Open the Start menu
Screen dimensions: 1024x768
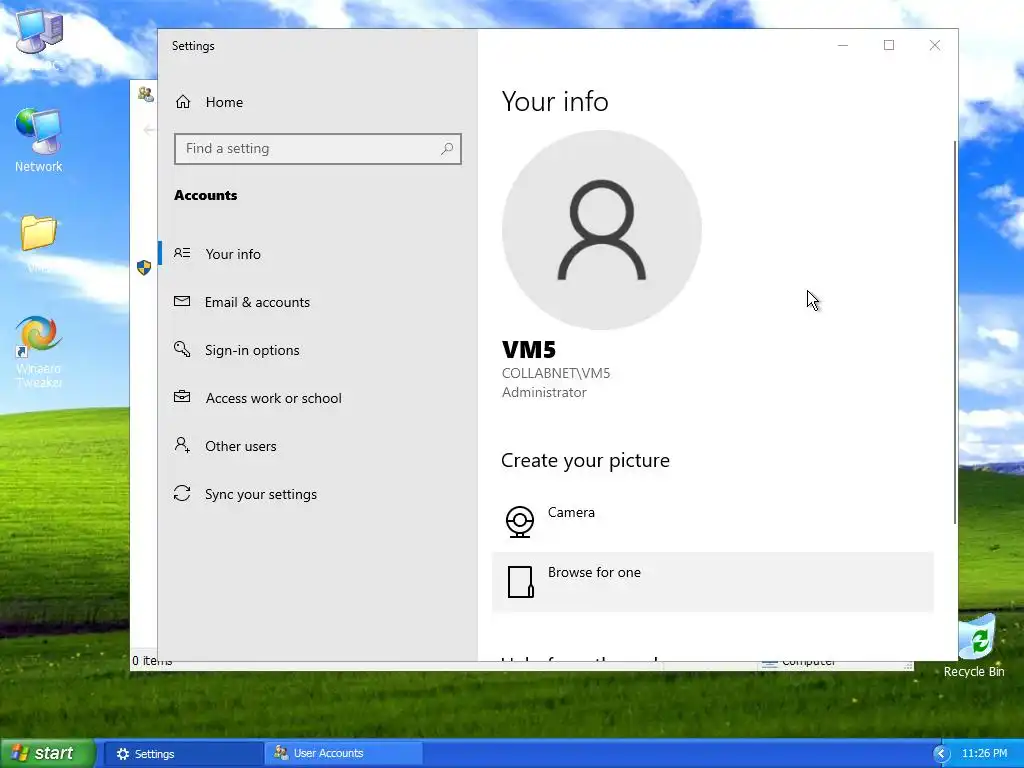48,754
